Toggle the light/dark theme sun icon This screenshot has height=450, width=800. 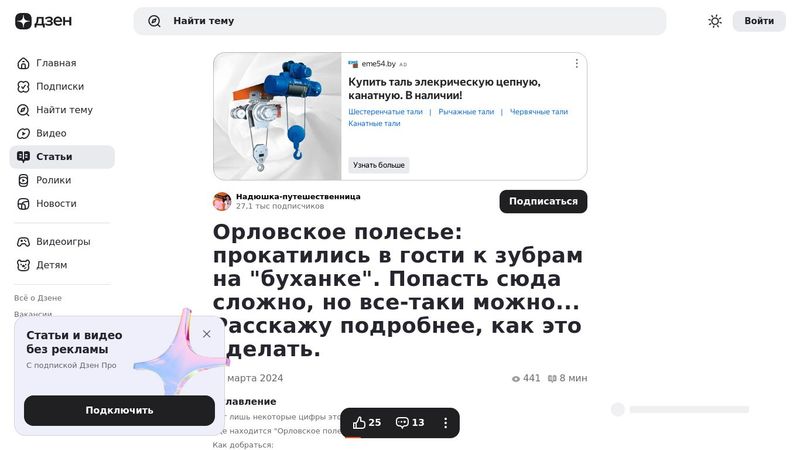pyautogui.click(x=715, y=21)
